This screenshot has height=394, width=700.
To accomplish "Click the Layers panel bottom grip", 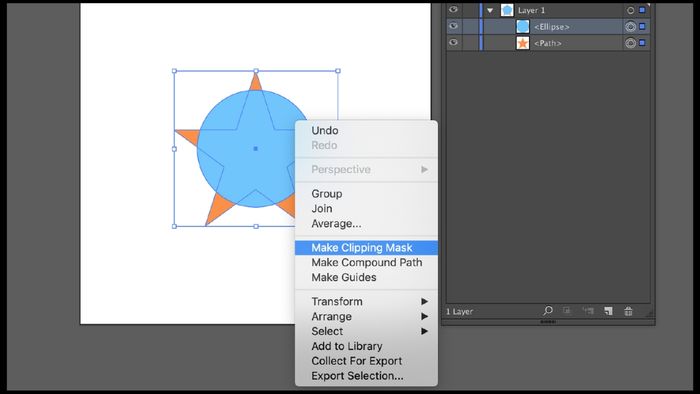I will pos(548,322).
